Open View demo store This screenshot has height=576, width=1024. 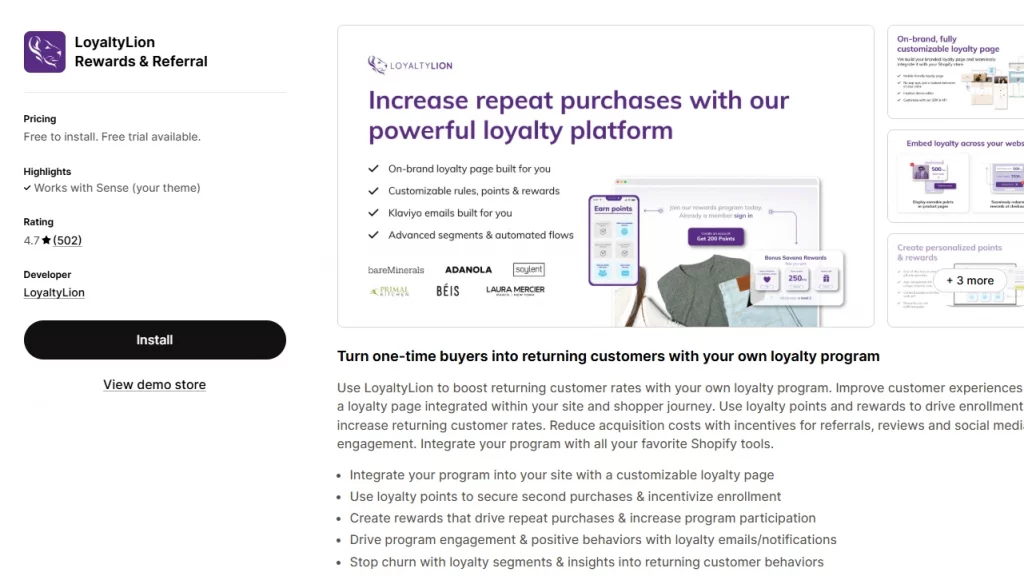[x=154, y=384]
